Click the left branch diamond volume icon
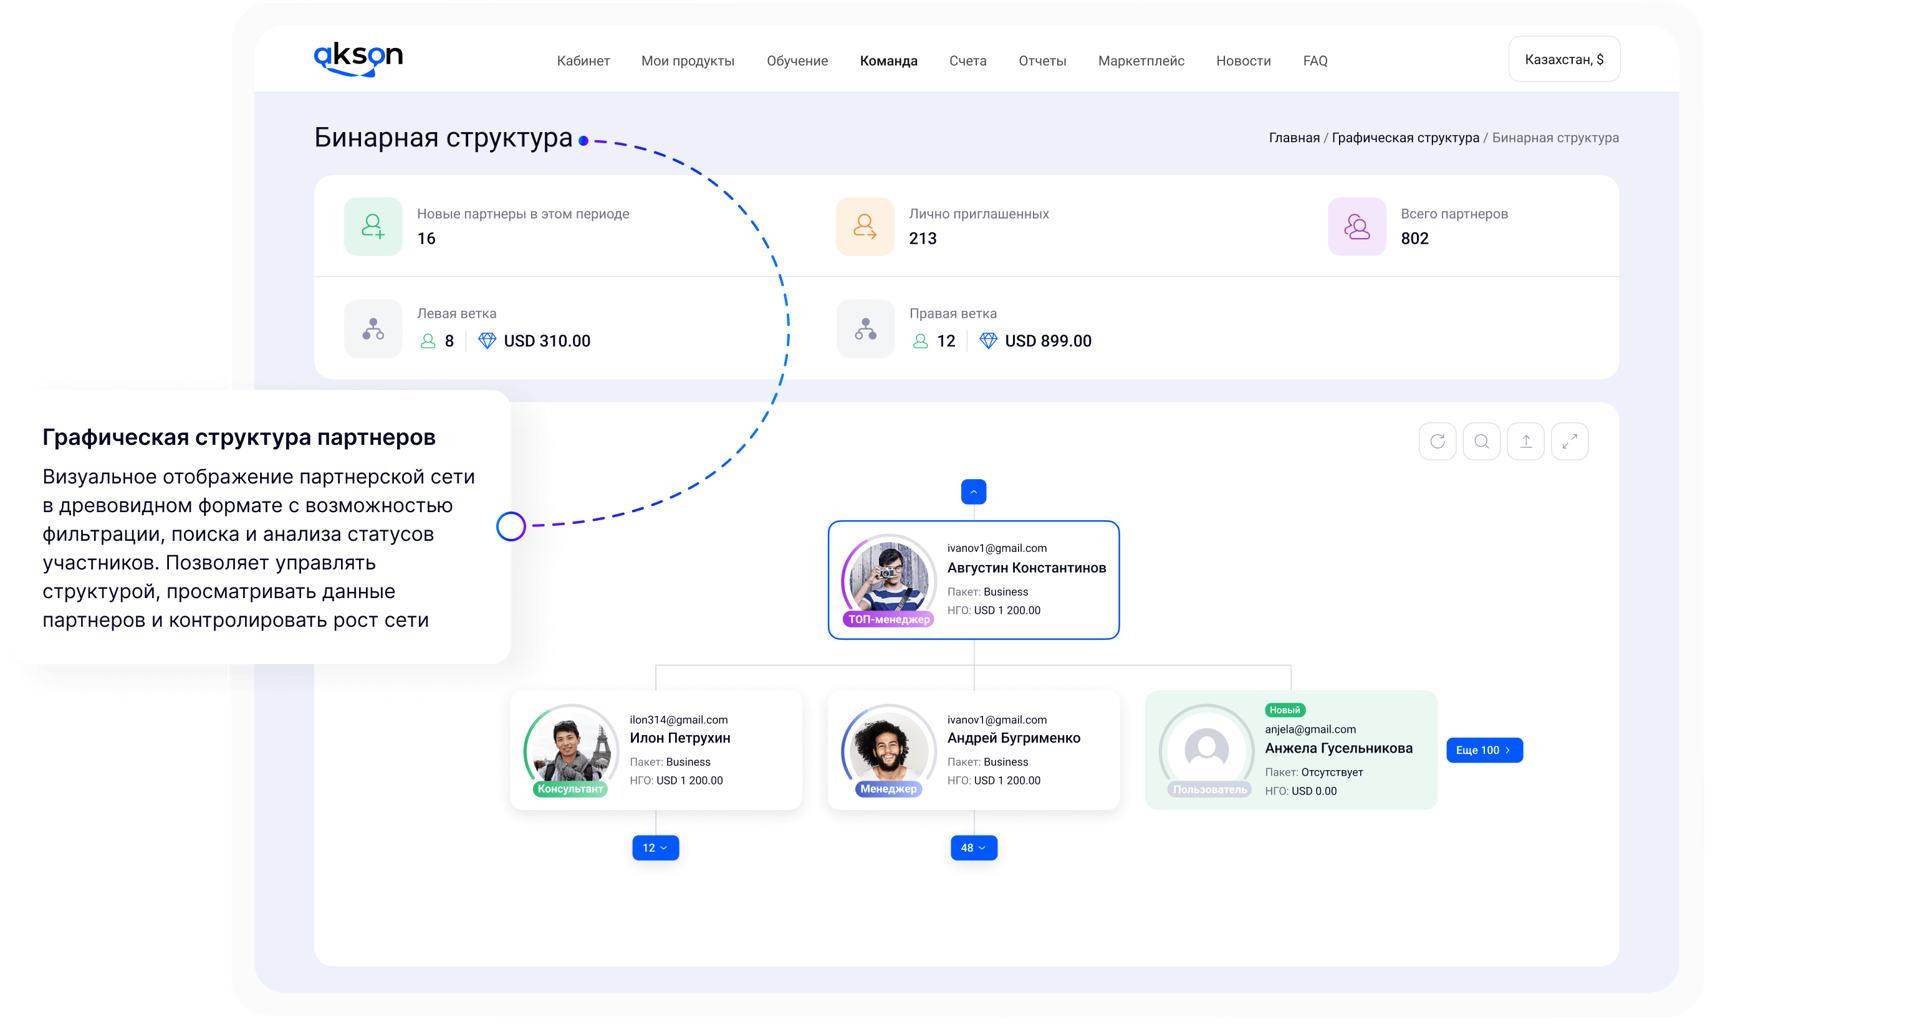 coord(487,341)
